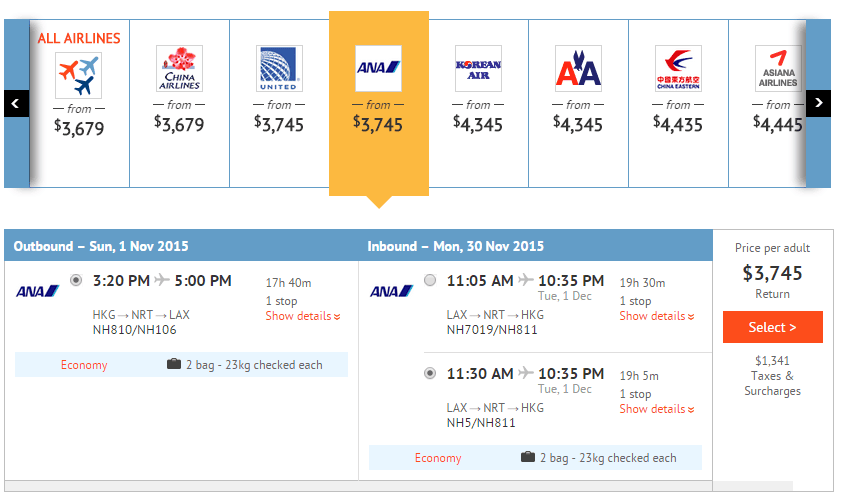The image size is (842, 494).
Task: Choose the 11:30 AM inbound flight radio
Action: tap(430, 374)
